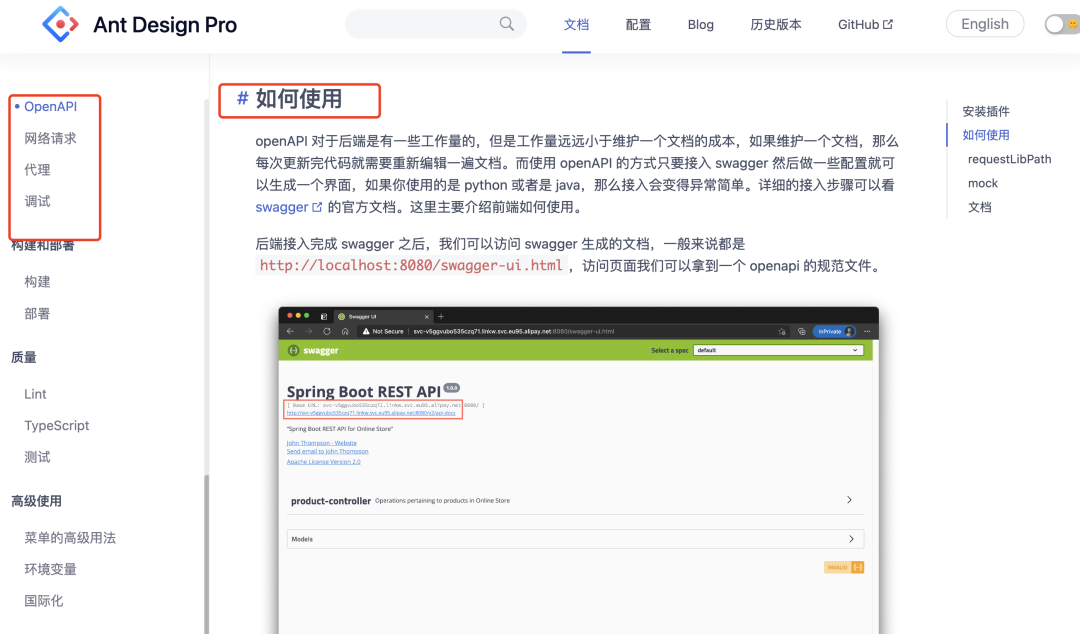Image resolution: width=1080 pixels, height=634 pixels.
Task: Open 调试 sidebar item
Action: [37, 202]
